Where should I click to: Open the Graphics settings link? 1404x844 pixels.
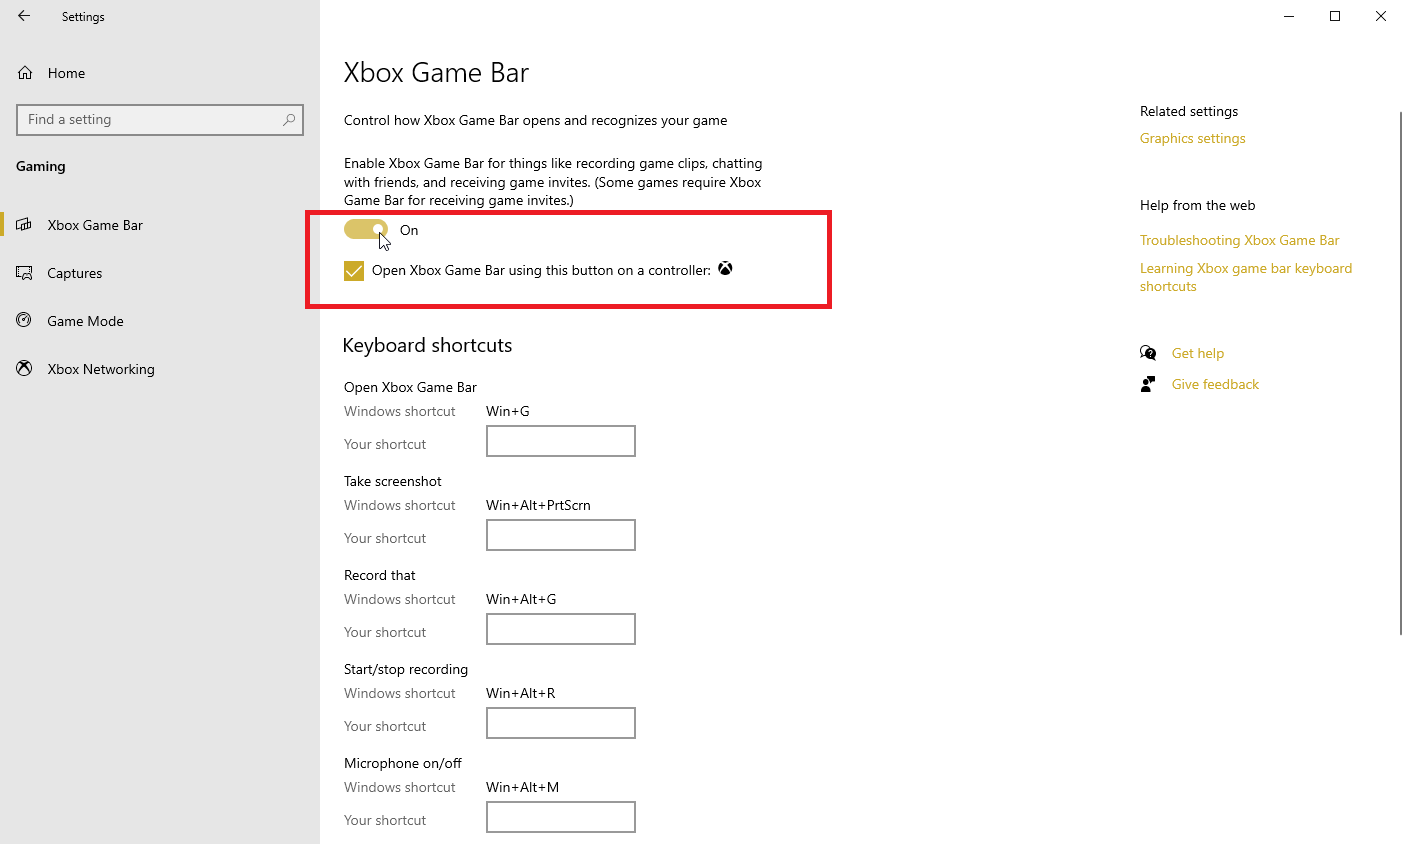tap(1192, 138)
